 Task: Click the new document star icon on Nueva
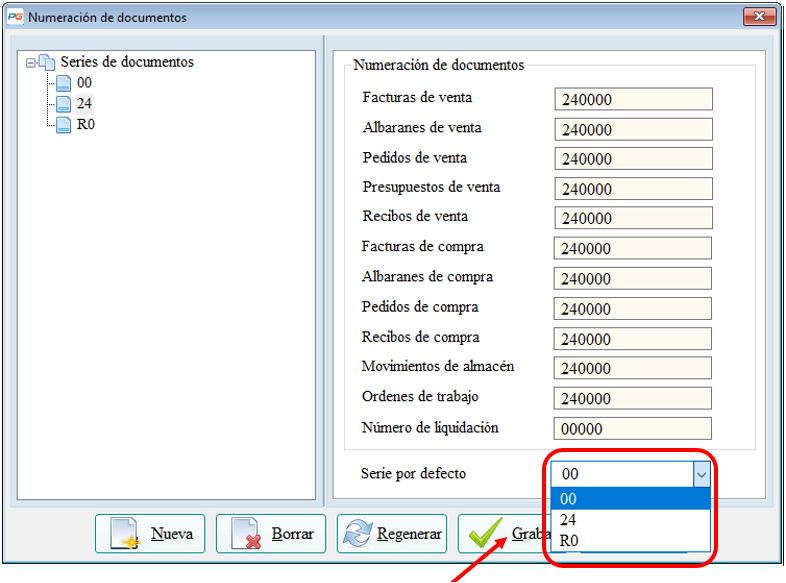click(125, 534)
